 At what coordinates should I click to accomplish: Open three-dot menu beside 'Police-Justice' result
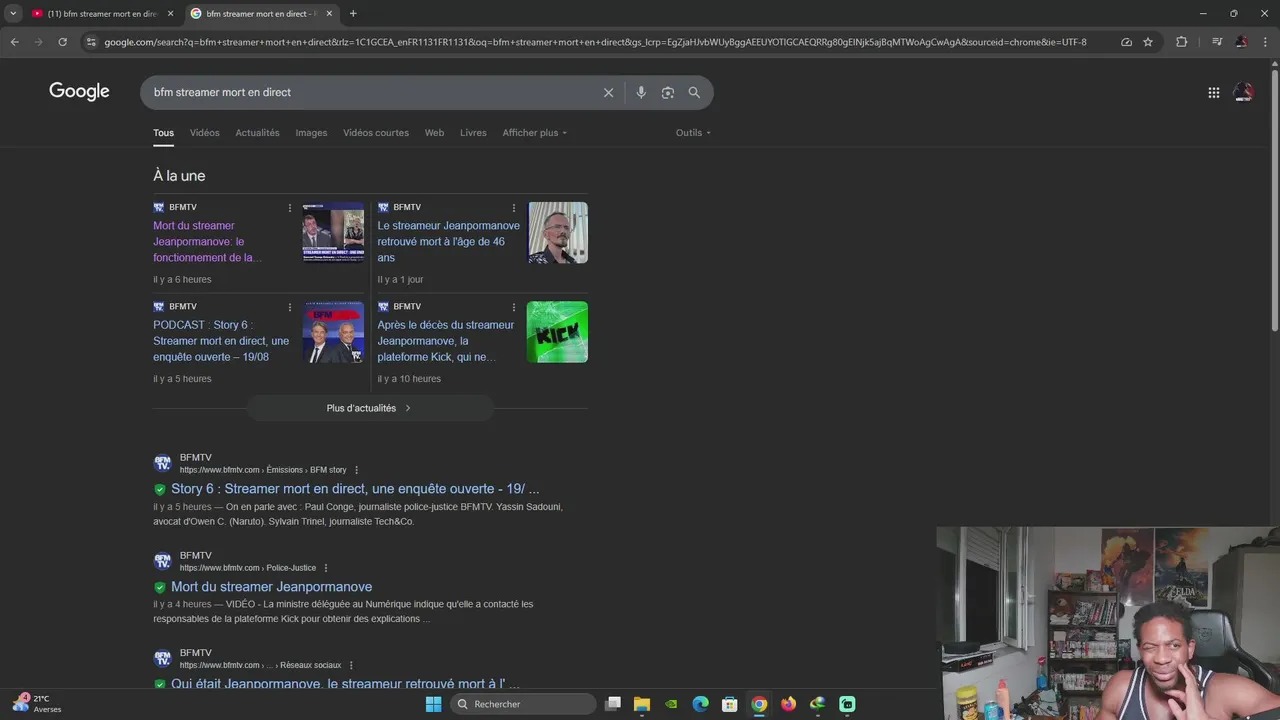(x=325, y=568)
